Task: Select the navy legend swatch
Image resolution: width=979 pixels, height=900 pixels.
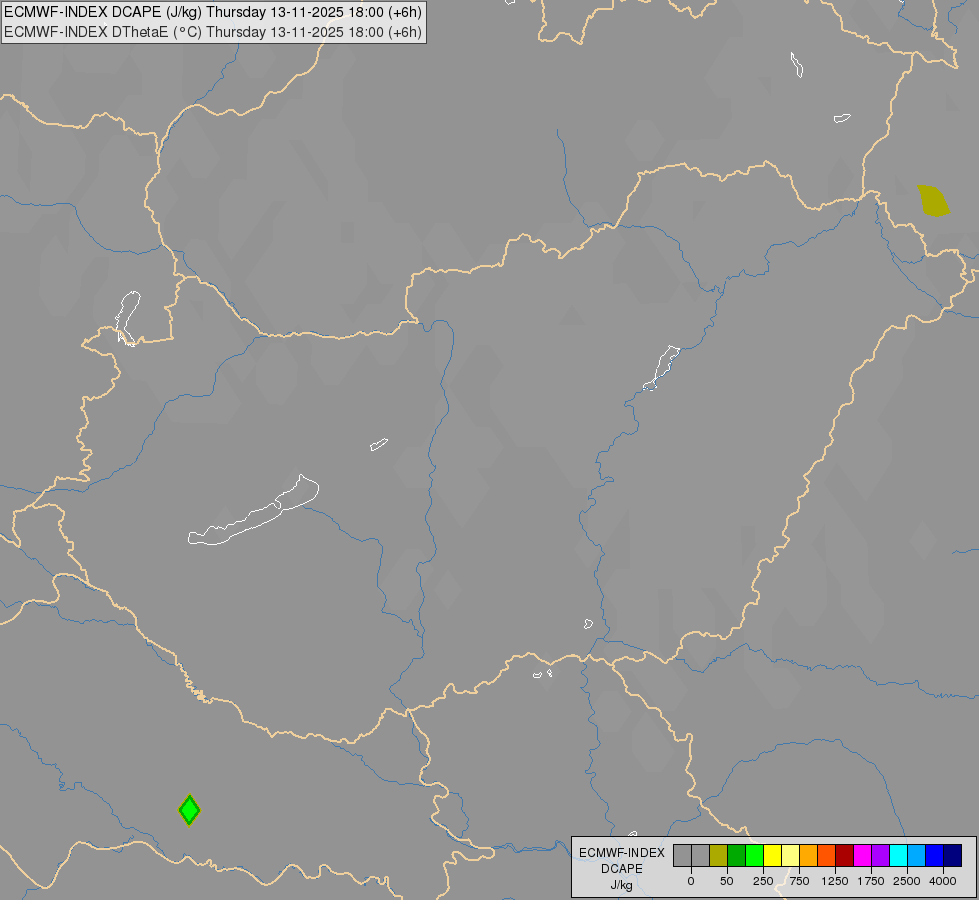Action: pos(953,856)
